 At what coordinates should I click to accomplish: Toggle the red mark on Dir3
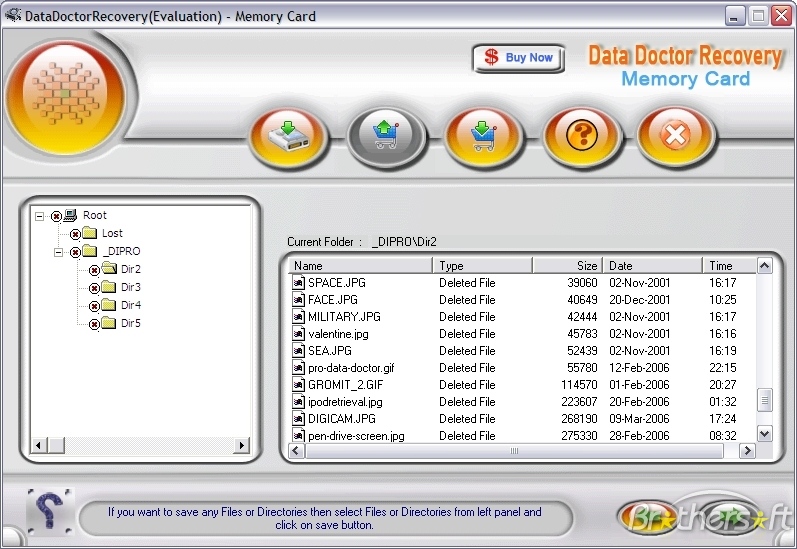(x=94, y=288)
